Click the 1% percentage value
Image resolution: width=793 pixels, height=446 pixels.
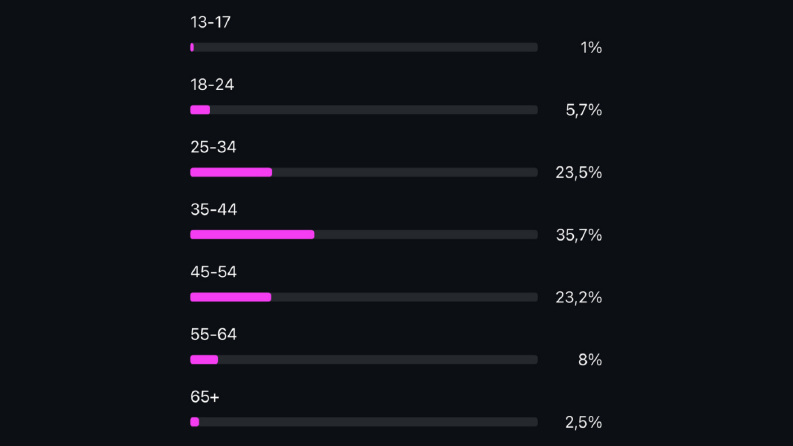(591, 48)
